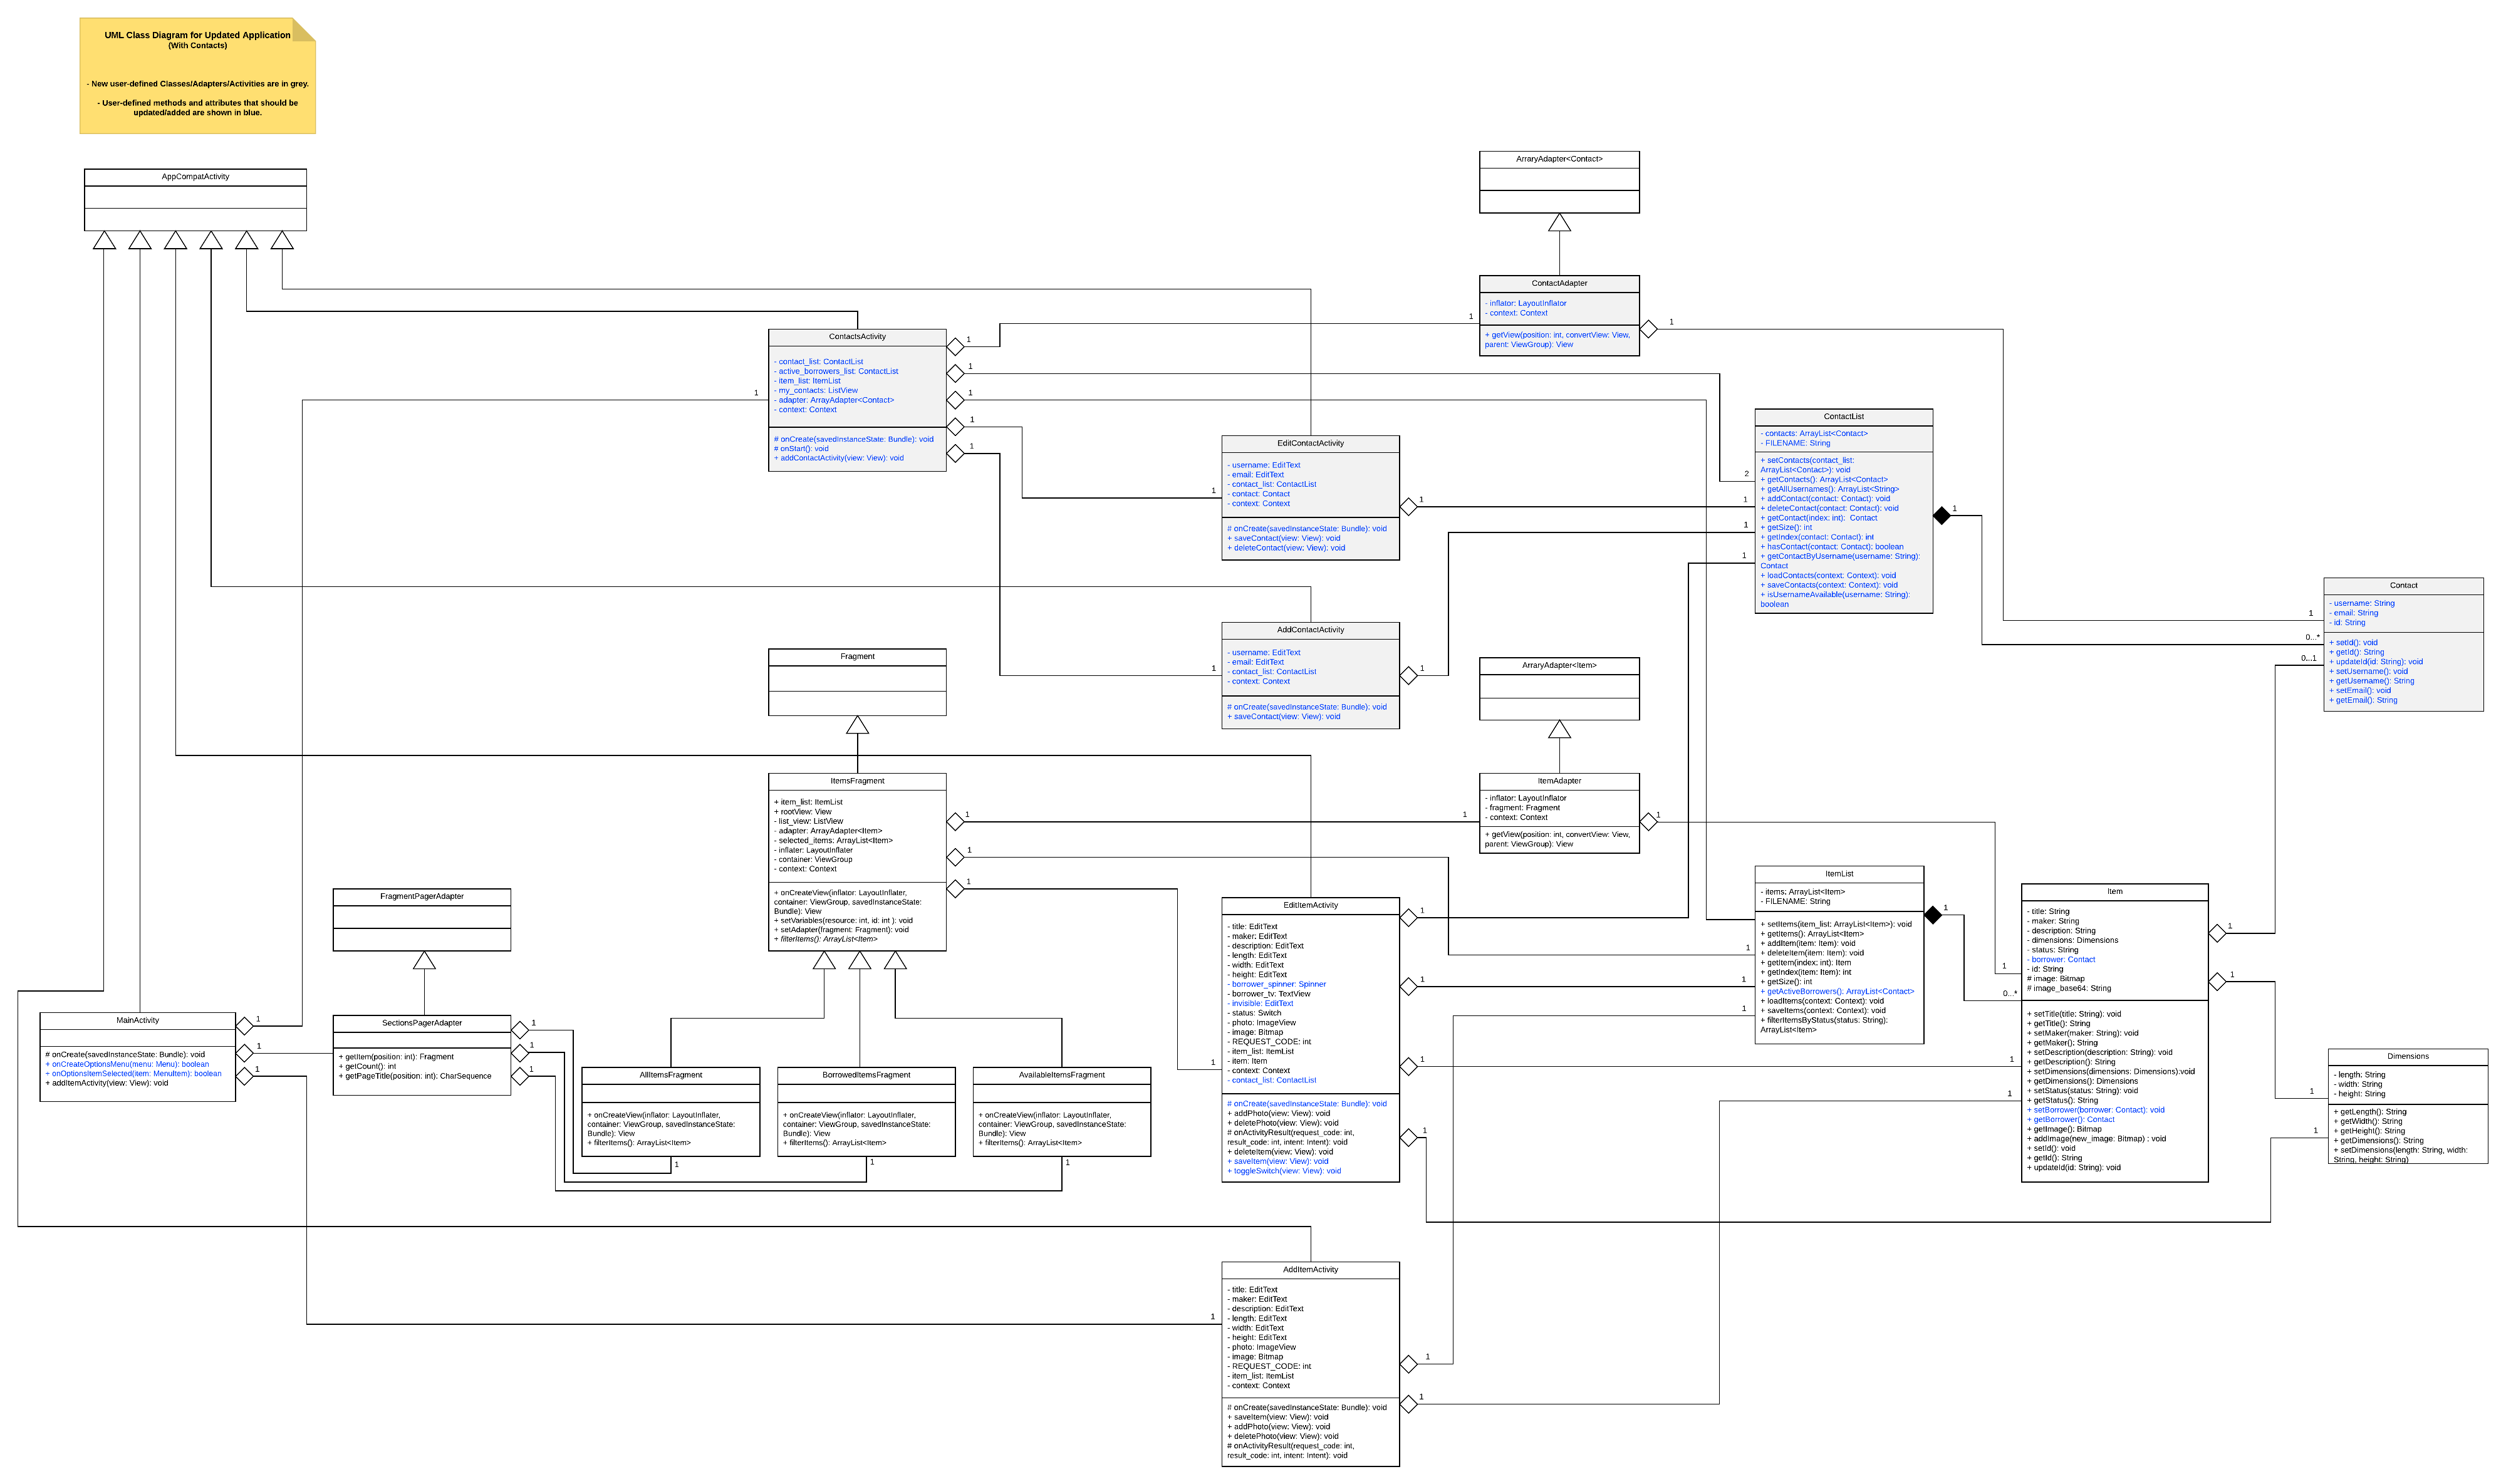The height and width of the screenshot is (1484, 2506).
Task: Click an inheritance triangle under AppCompatActivity
Action: [105, 240]
